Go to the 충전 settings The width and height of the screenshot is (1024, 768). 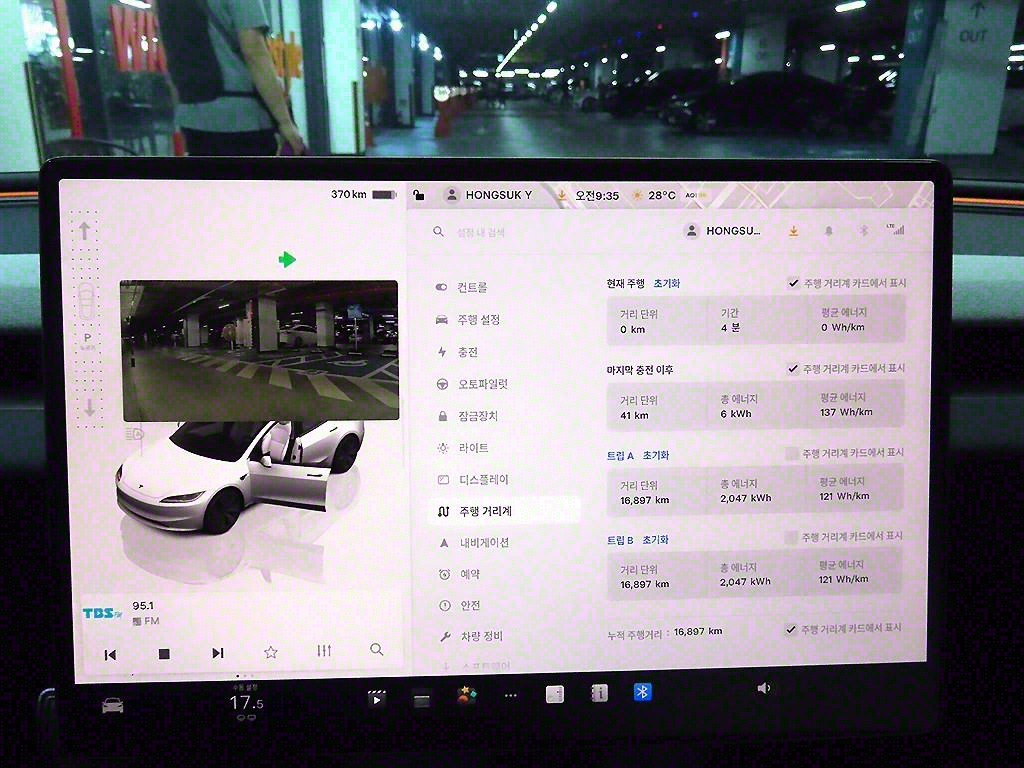pyautogui.click(x=457, y=352)
